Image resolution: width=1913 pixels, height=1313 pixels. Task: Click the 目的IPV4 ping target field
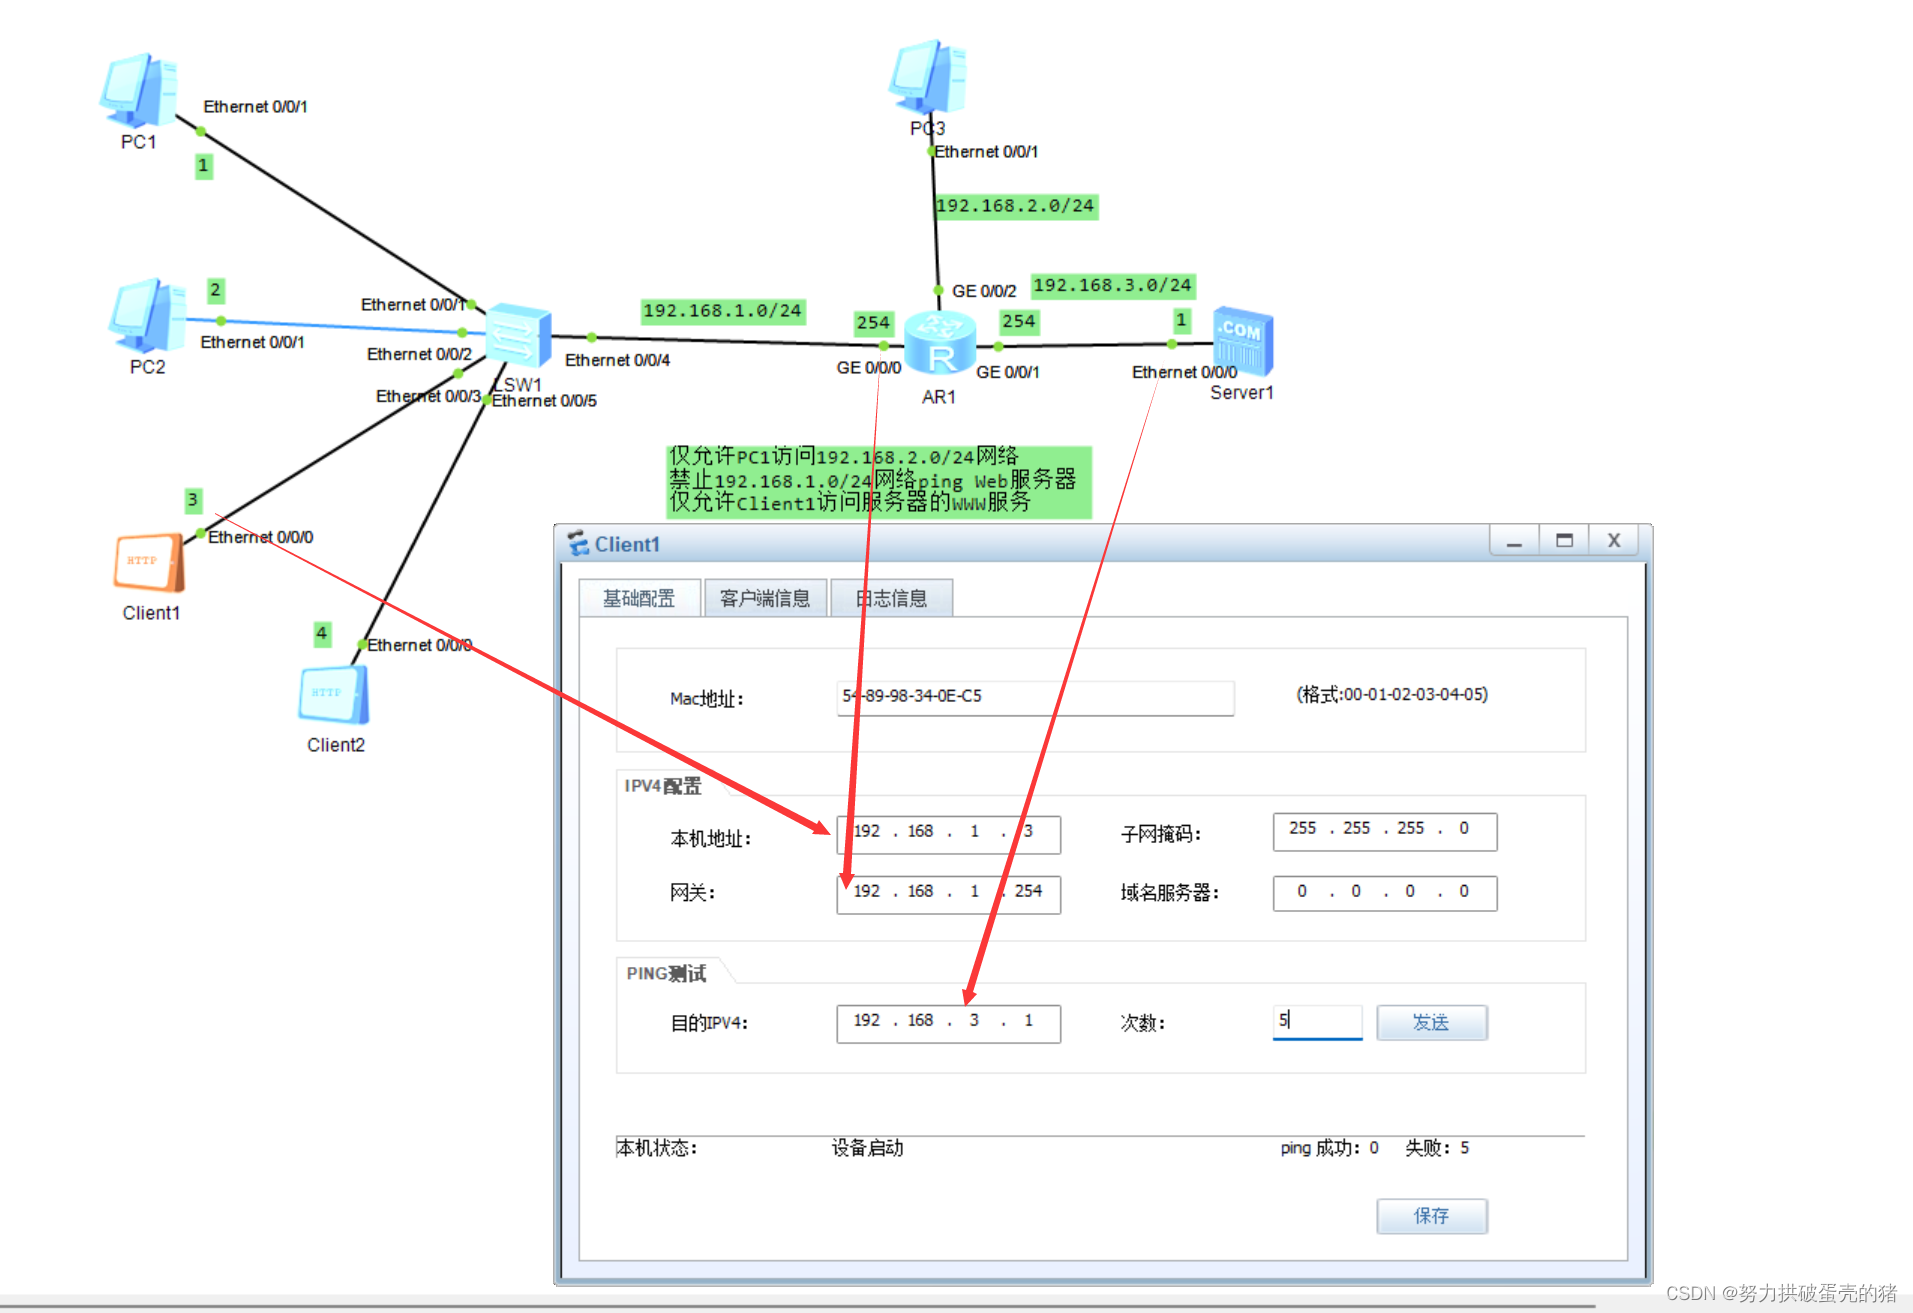point(947,1022)
